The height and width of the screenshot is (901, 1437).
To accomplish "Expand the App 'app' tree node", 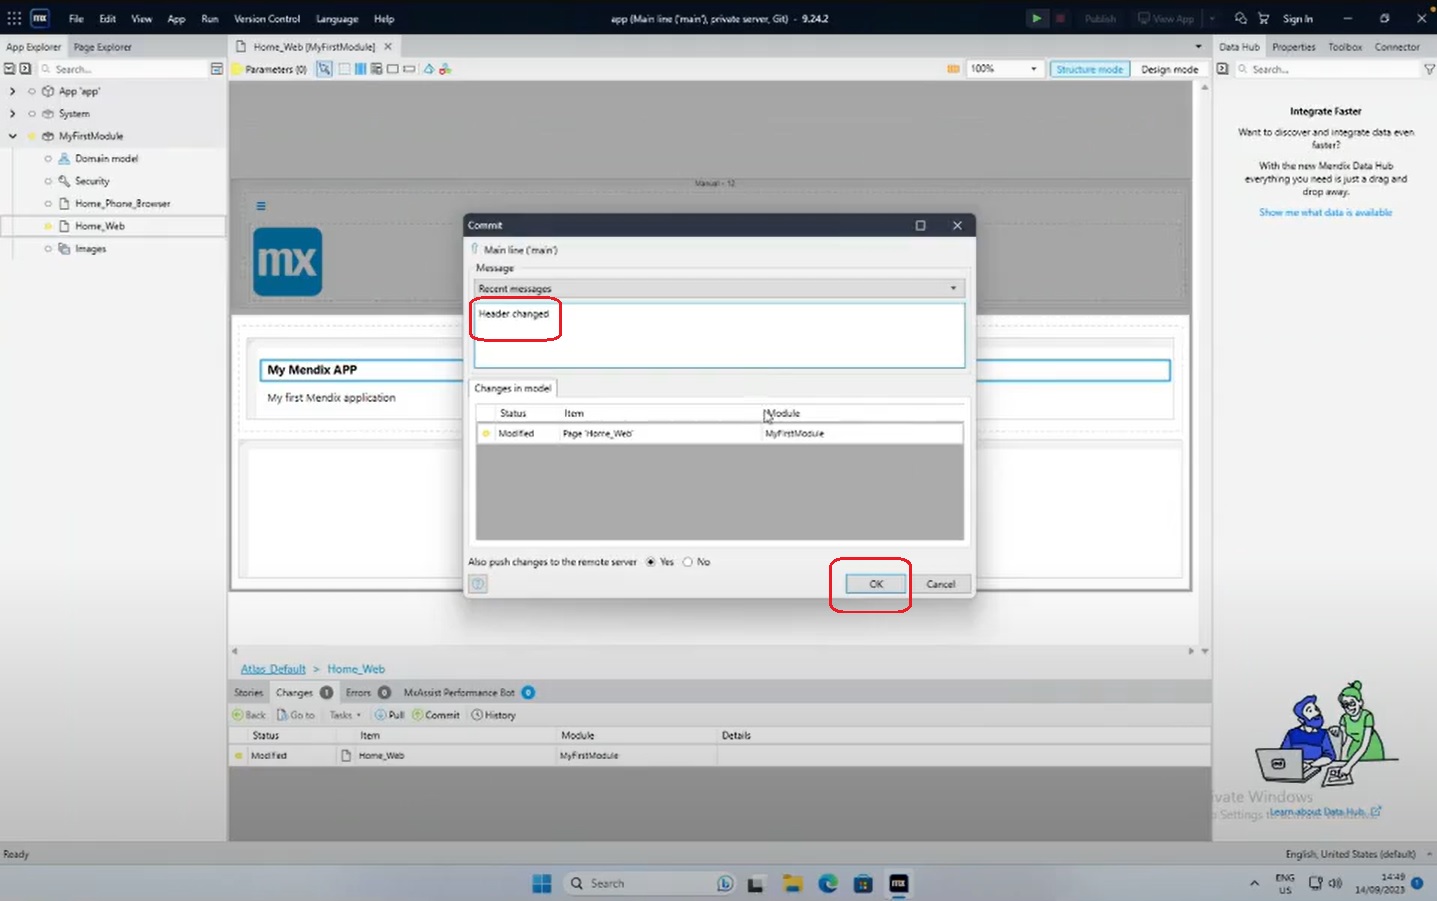I will [x=12, y=91].
